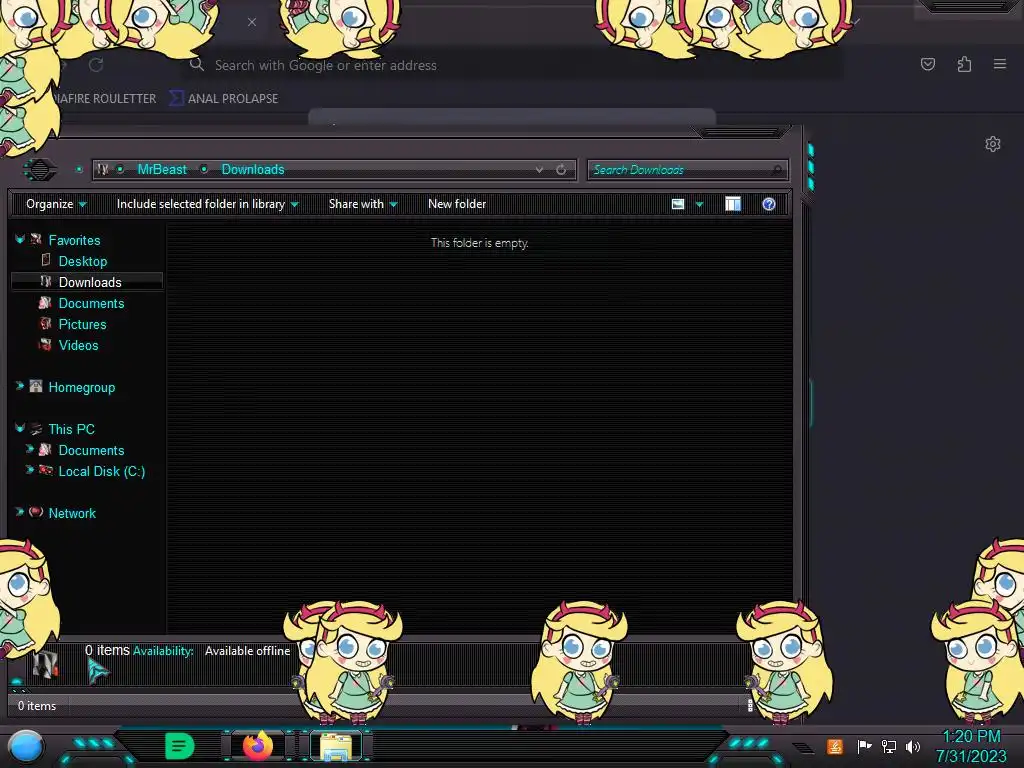Click MrBeast in the address breadcrumb
This screenshot has height=768, width=1024.
162,169
